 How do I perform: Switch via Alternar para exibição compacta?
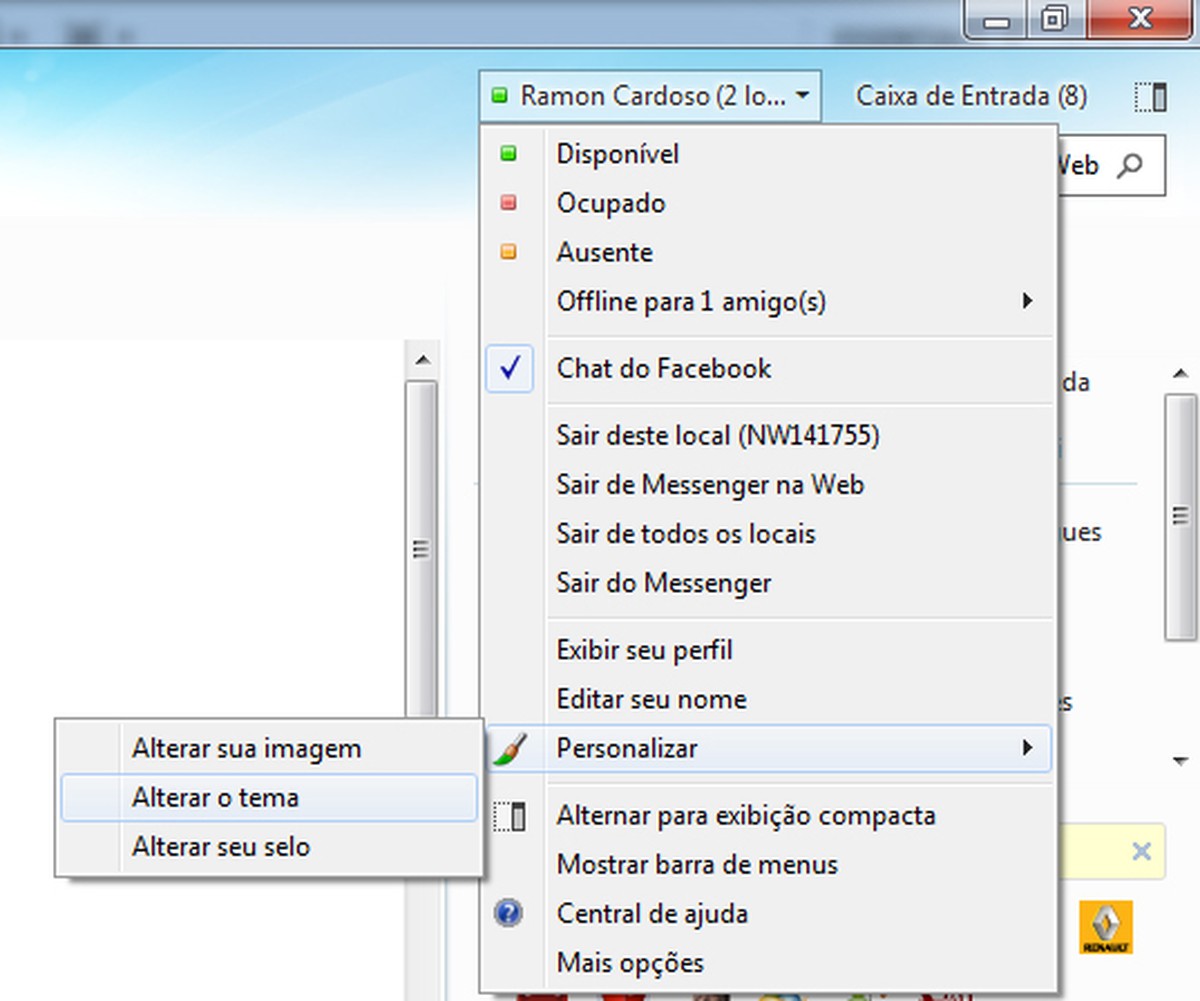coord(768,816)
